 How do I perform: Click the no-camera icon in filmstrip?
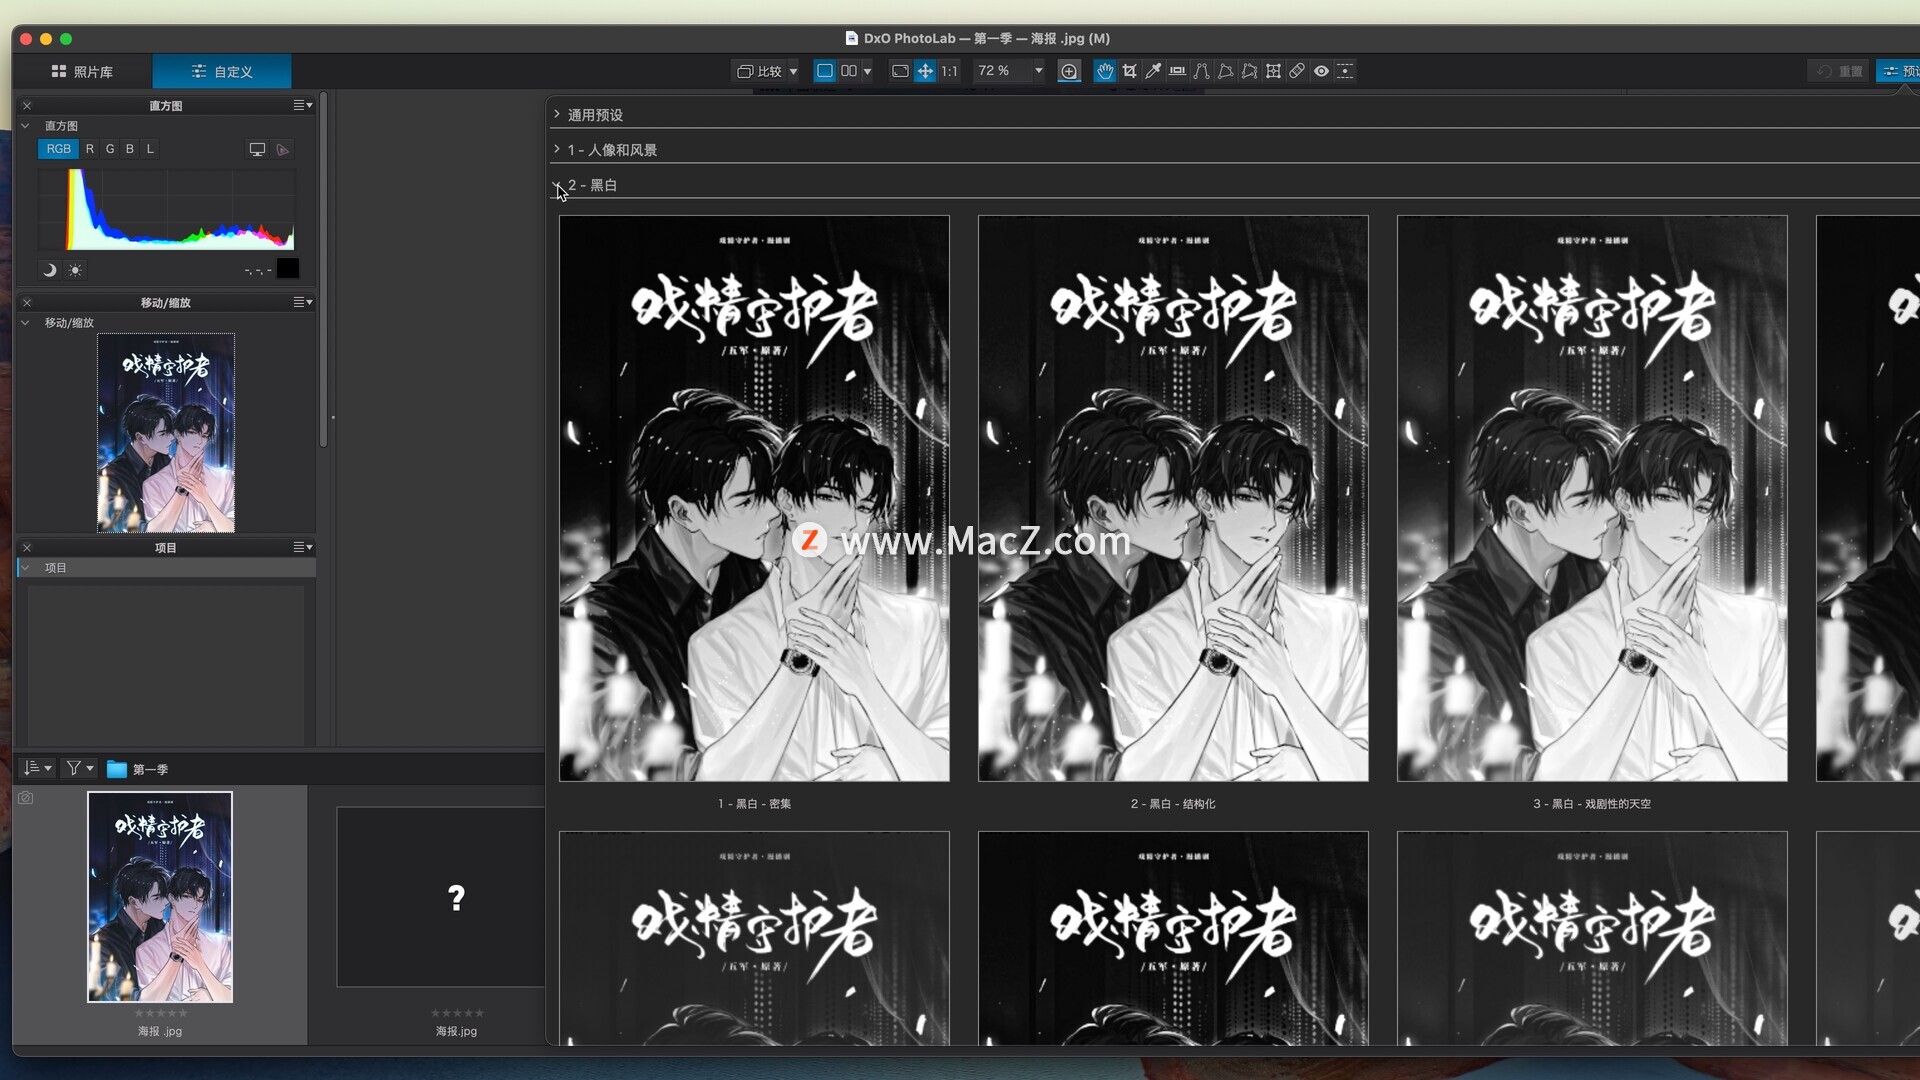(26, 798)
